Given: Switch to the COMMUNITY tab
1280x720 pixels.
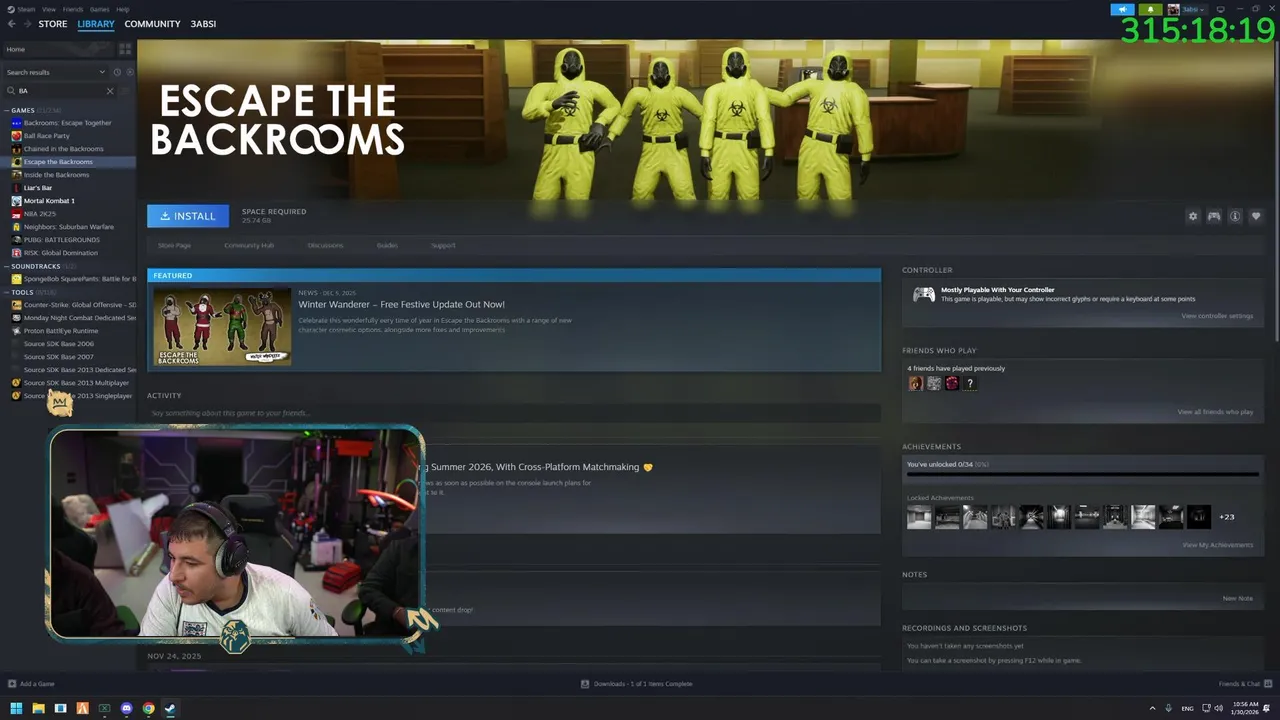Looking at the screenshot, I should click(152, 24).
